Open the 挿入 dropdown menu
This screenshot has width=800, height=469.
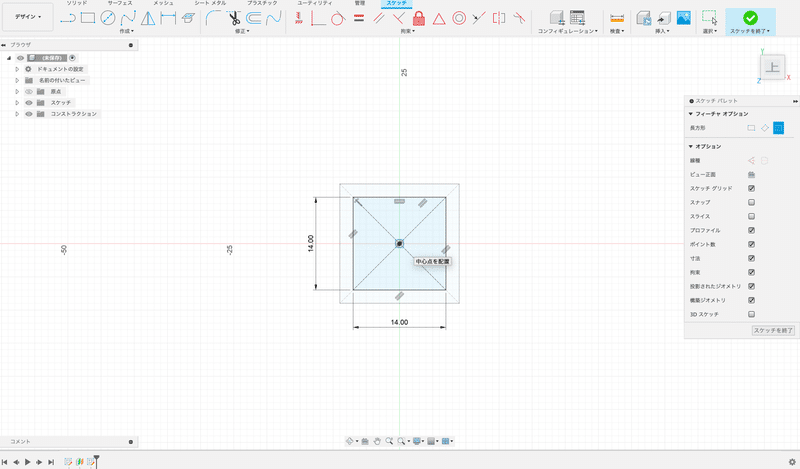point(662,31)
